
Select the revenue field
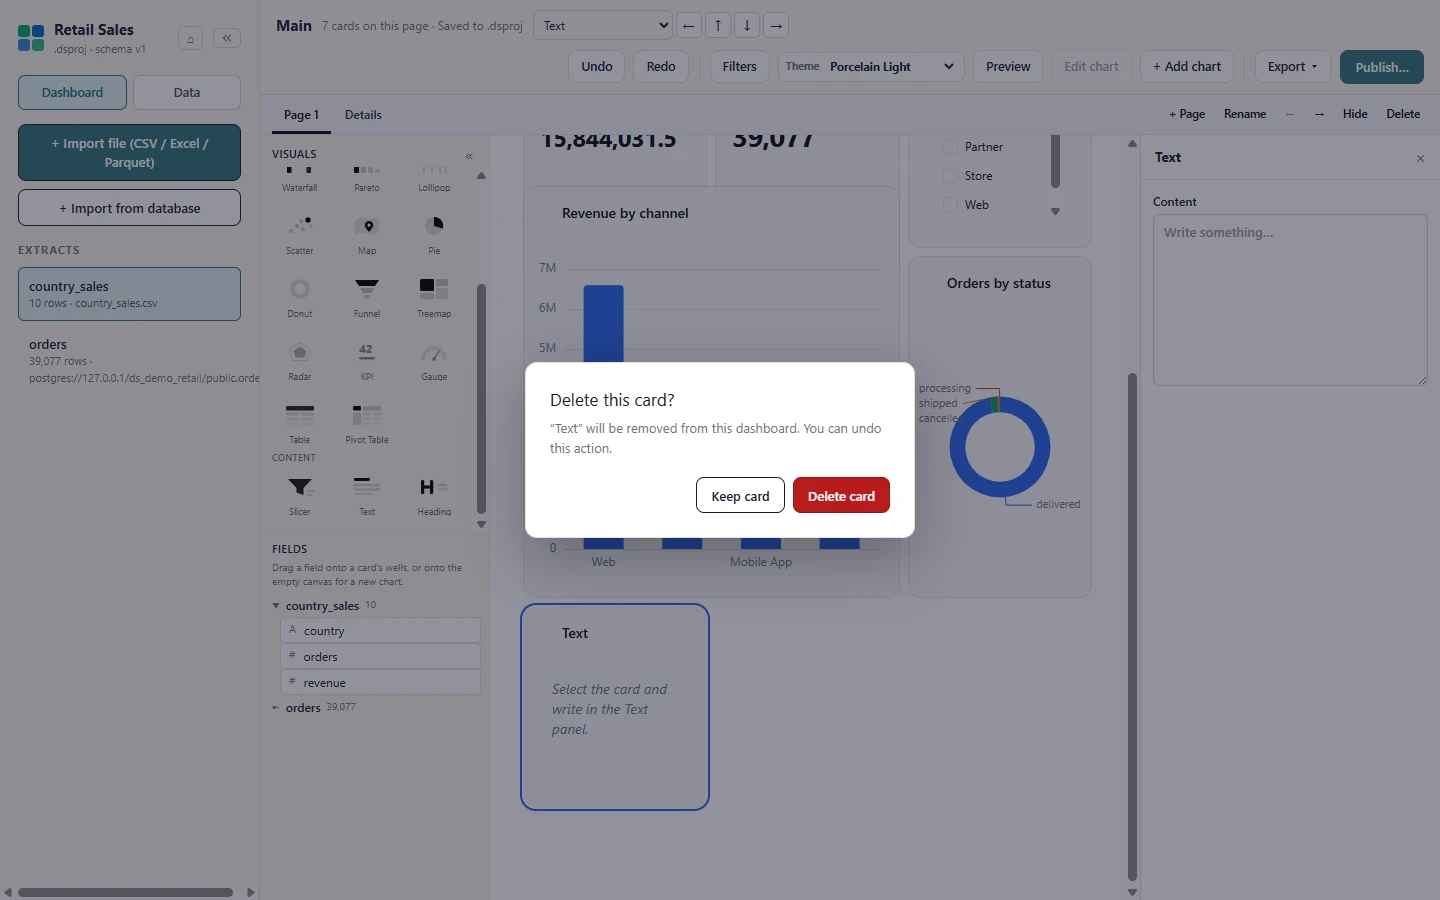tap(381, 683)
